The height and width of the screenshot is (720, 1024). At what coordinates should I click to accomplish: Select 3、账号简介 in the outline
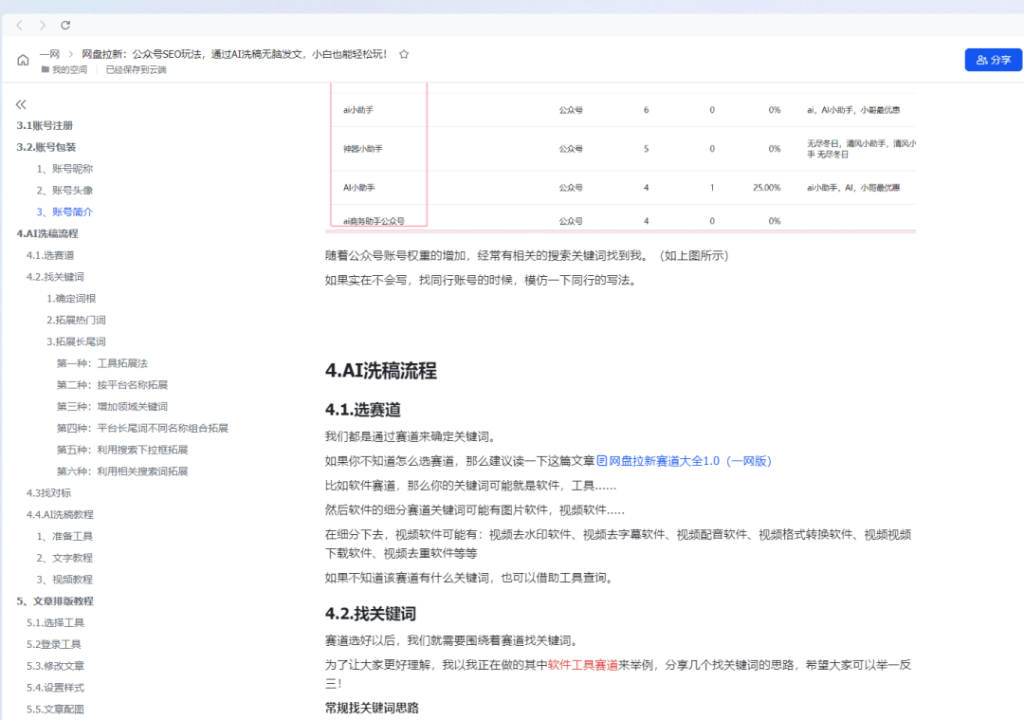(x=65, y=212)
